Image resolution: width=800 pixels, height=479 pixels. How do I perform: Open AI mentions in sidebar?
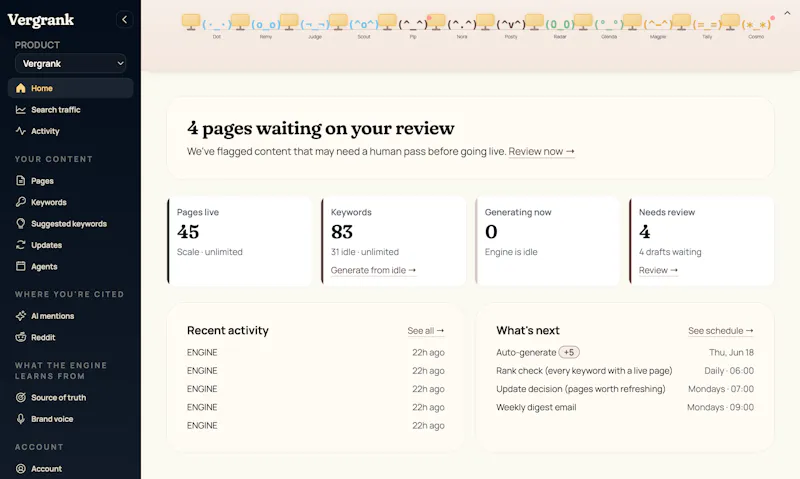tap(70, 316)
